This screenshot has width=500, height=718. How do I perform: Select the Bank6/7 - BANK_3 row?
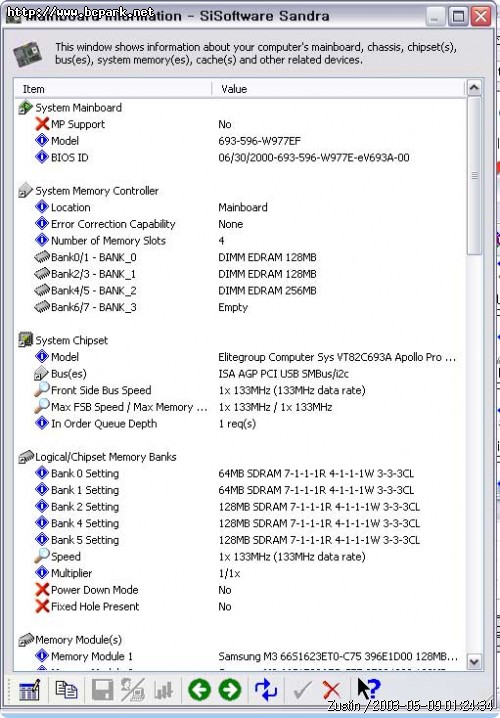coord(240,307)
